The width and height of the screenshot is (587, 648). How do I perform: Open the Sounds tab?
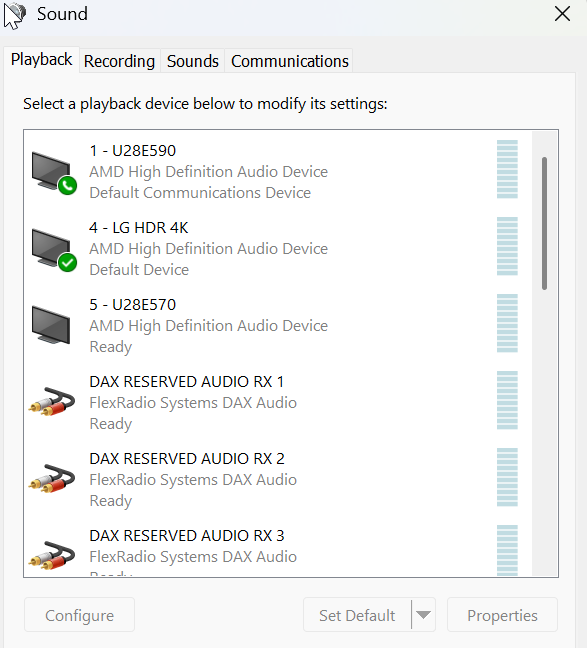193,61
